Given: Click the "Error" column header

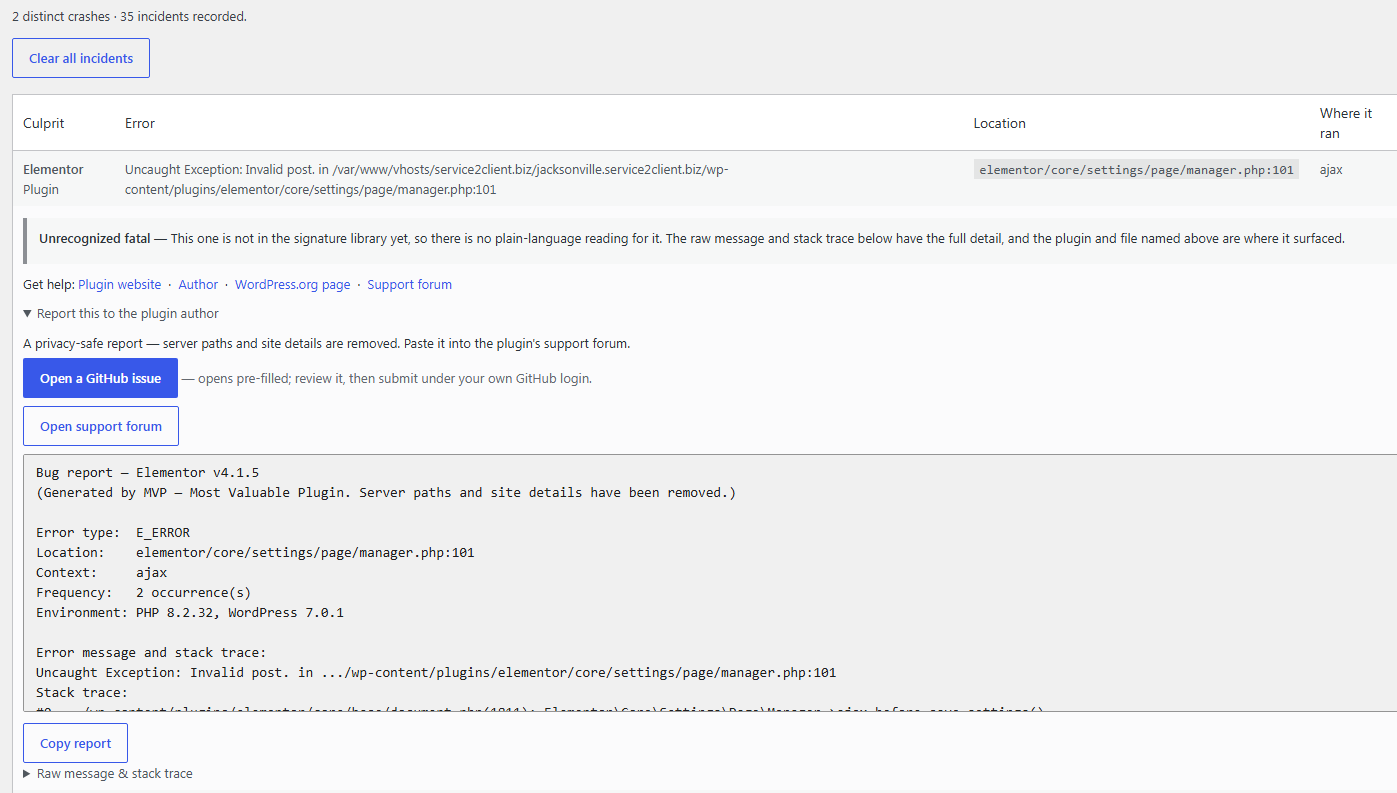Looking at the screenshot, I should (140, 123).
